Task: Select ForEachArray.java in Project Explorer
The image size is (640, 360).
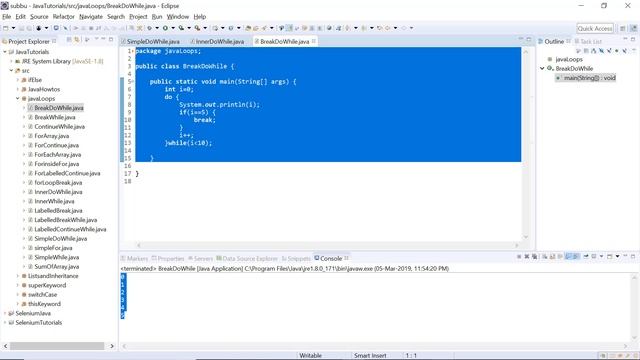Action: (x=58, y=155)
